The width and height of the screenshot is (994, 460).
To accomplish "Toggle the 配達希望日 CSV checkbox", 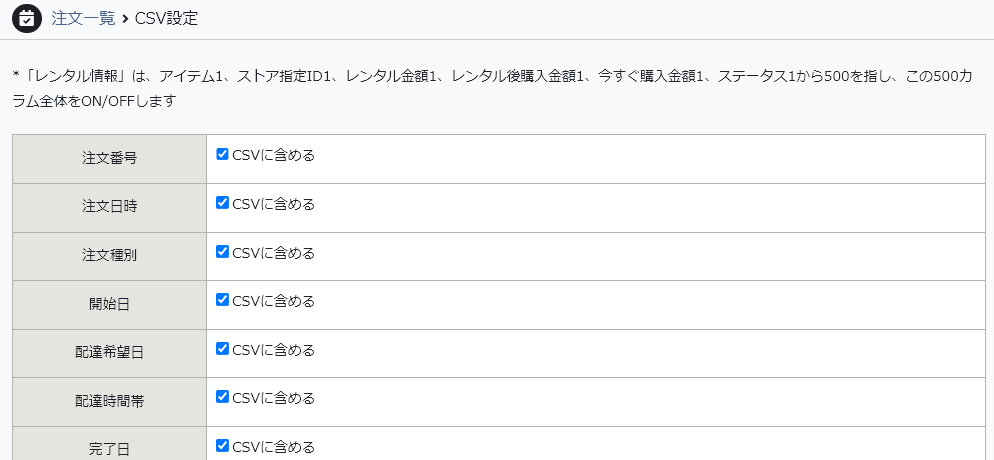I will click(222, 349).
